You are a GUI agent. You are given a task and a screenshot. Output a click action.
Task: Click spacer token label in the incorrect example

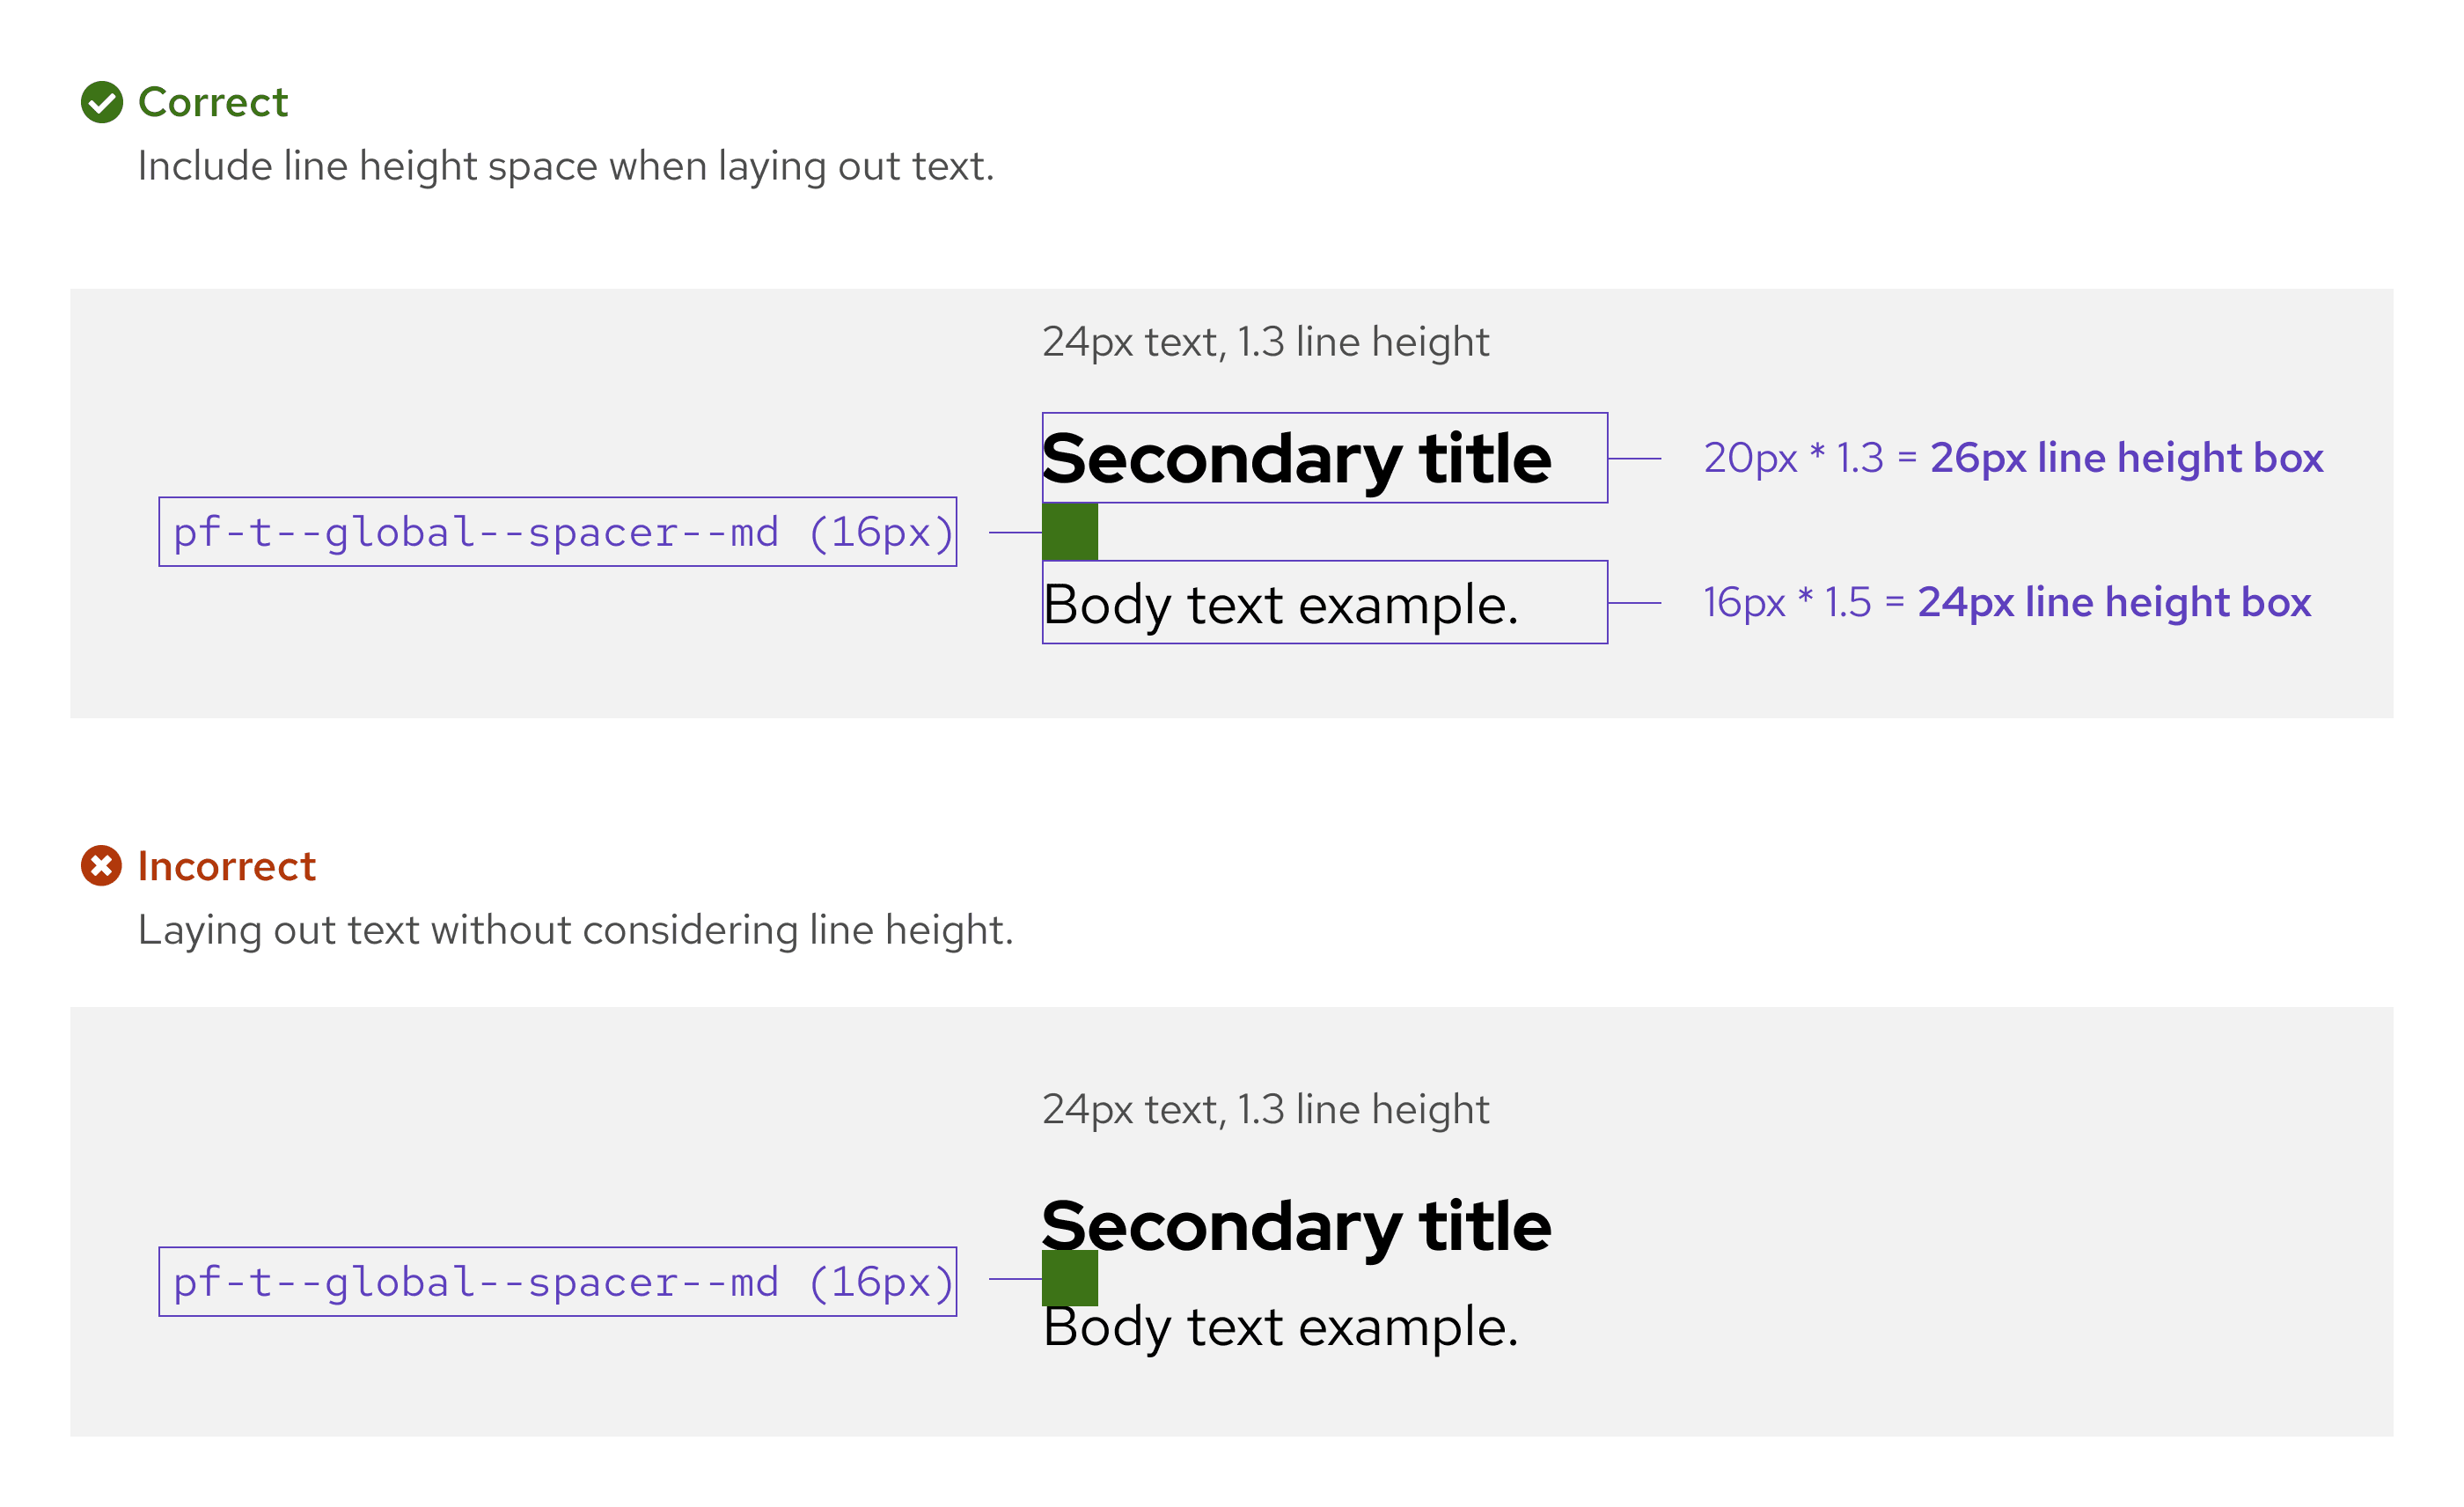coord(557,1281)
